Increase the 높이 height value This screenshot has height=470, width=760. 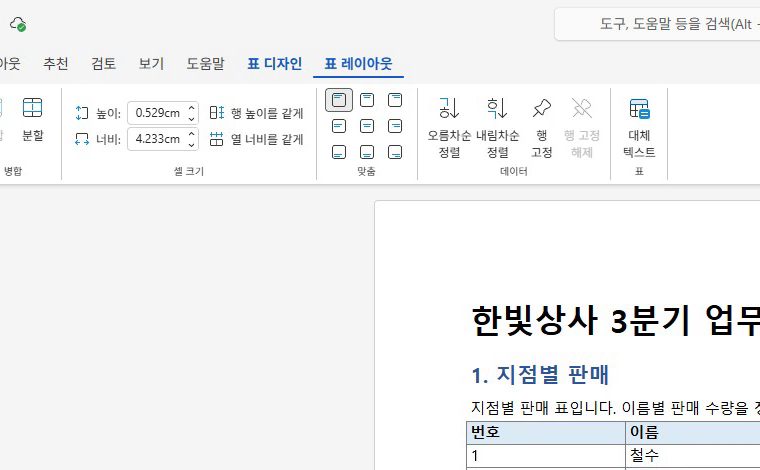[x=192, y=108]
